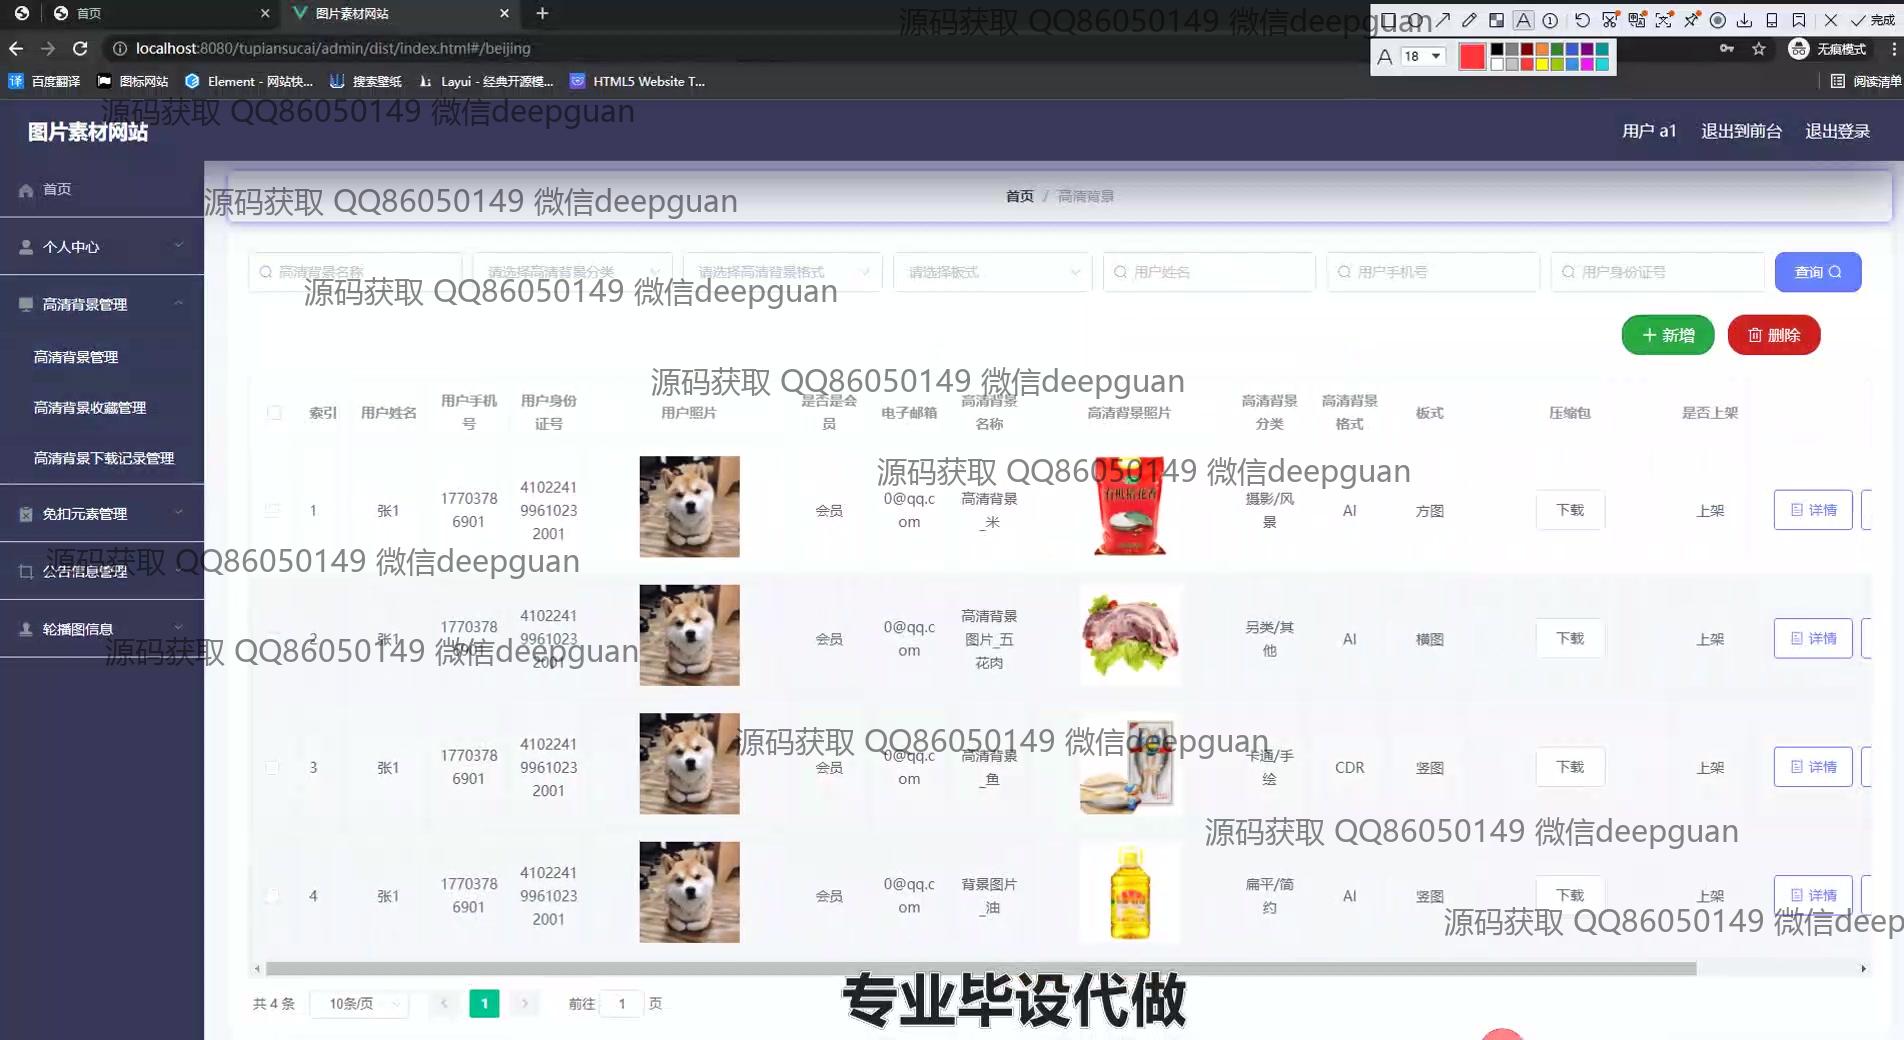This screenshot has width=1904, height=1040.
Task: Check the row 3 鱼 checkbox
Action: tap(272, 767)
